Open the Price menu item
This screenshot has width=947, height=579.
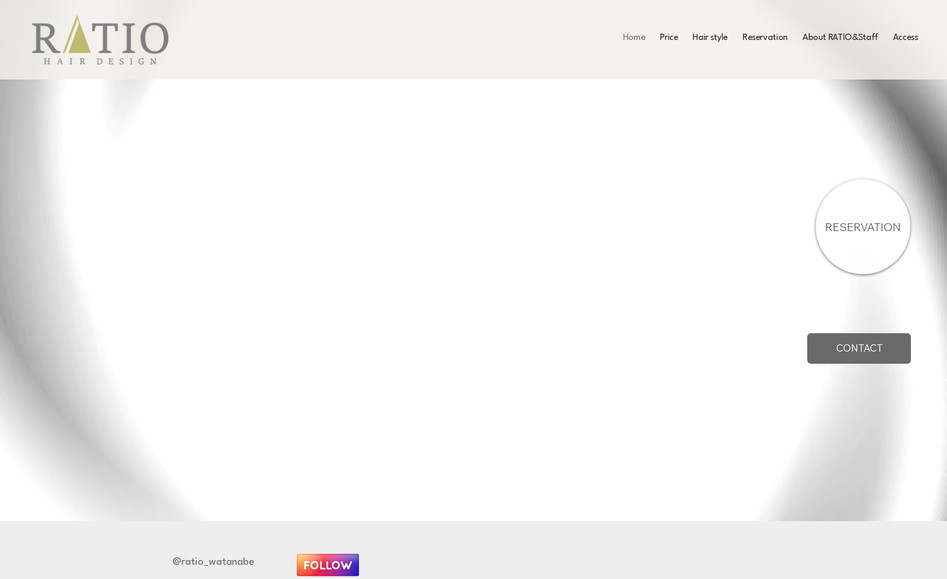(668, 38)
